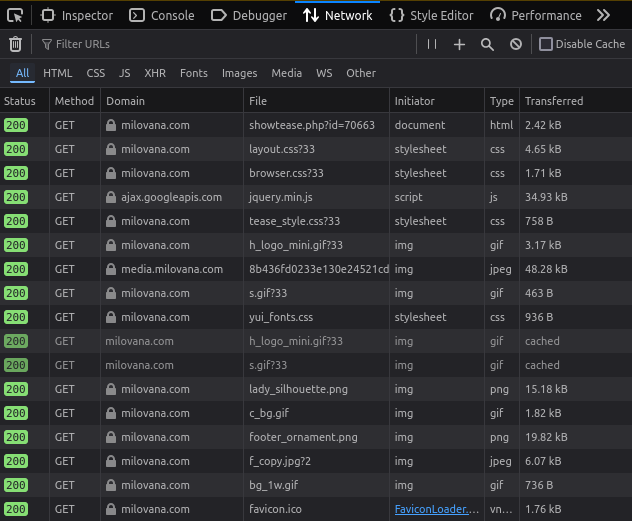Sort by the Method column header

click(75, 101)
